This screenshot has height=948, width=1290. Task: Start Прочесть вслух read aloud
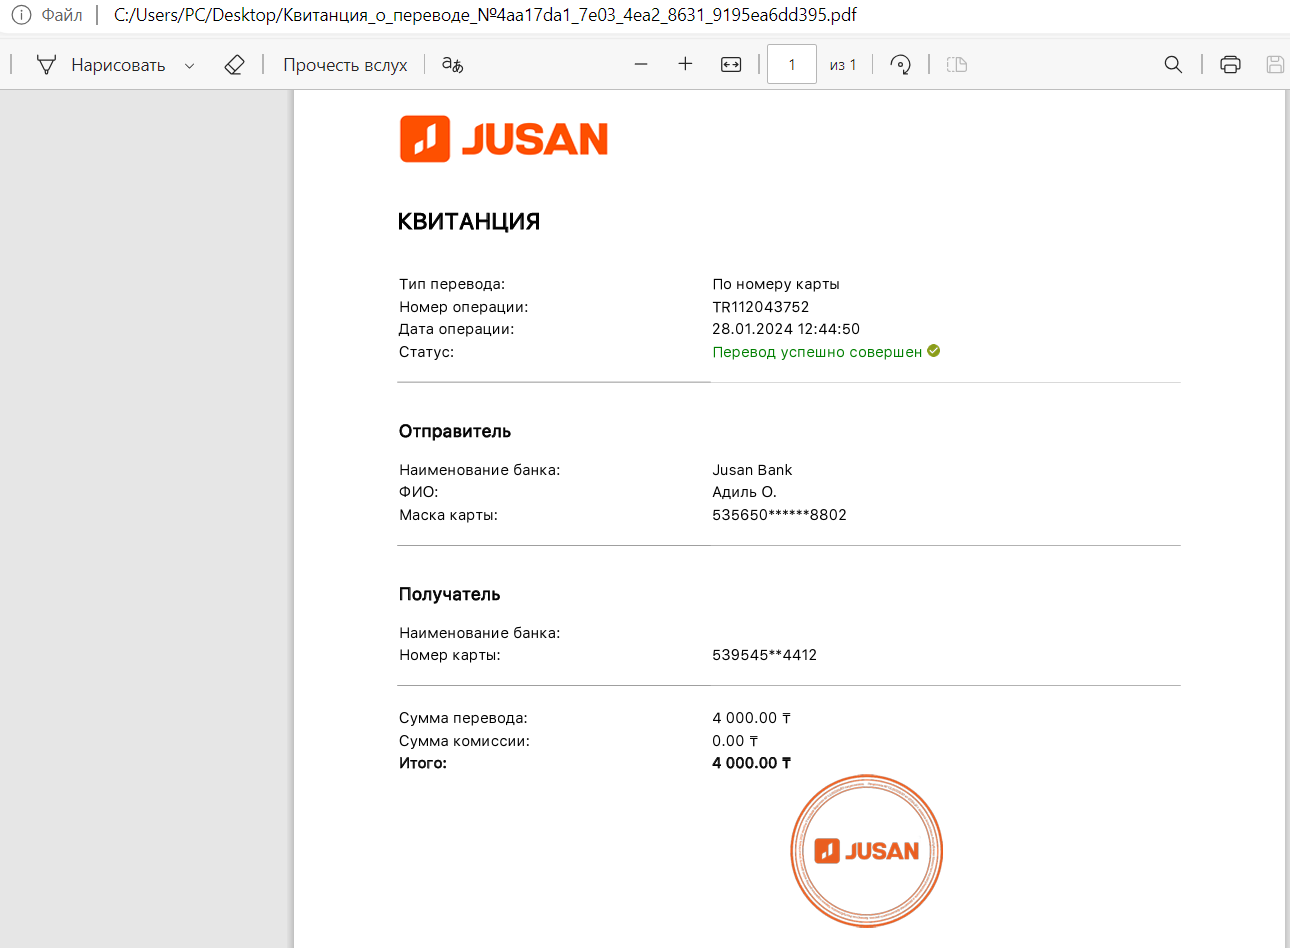(x=345, y=65)
